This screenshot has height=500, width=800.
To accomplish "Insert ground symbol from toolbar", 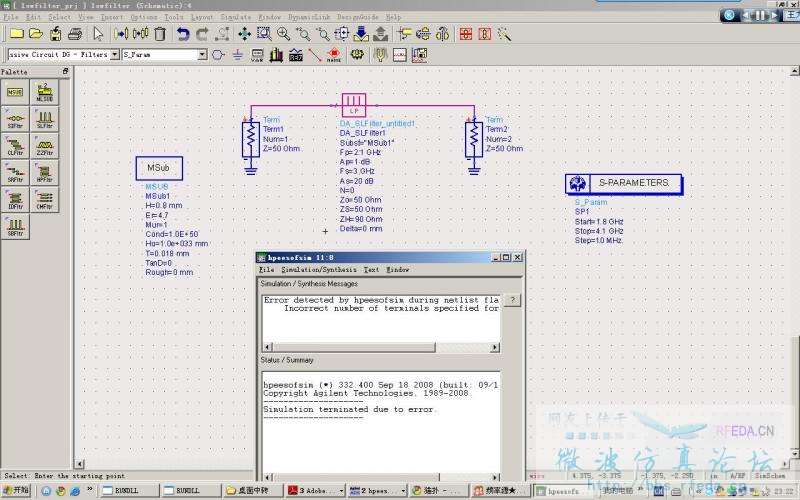I will 237,55.
